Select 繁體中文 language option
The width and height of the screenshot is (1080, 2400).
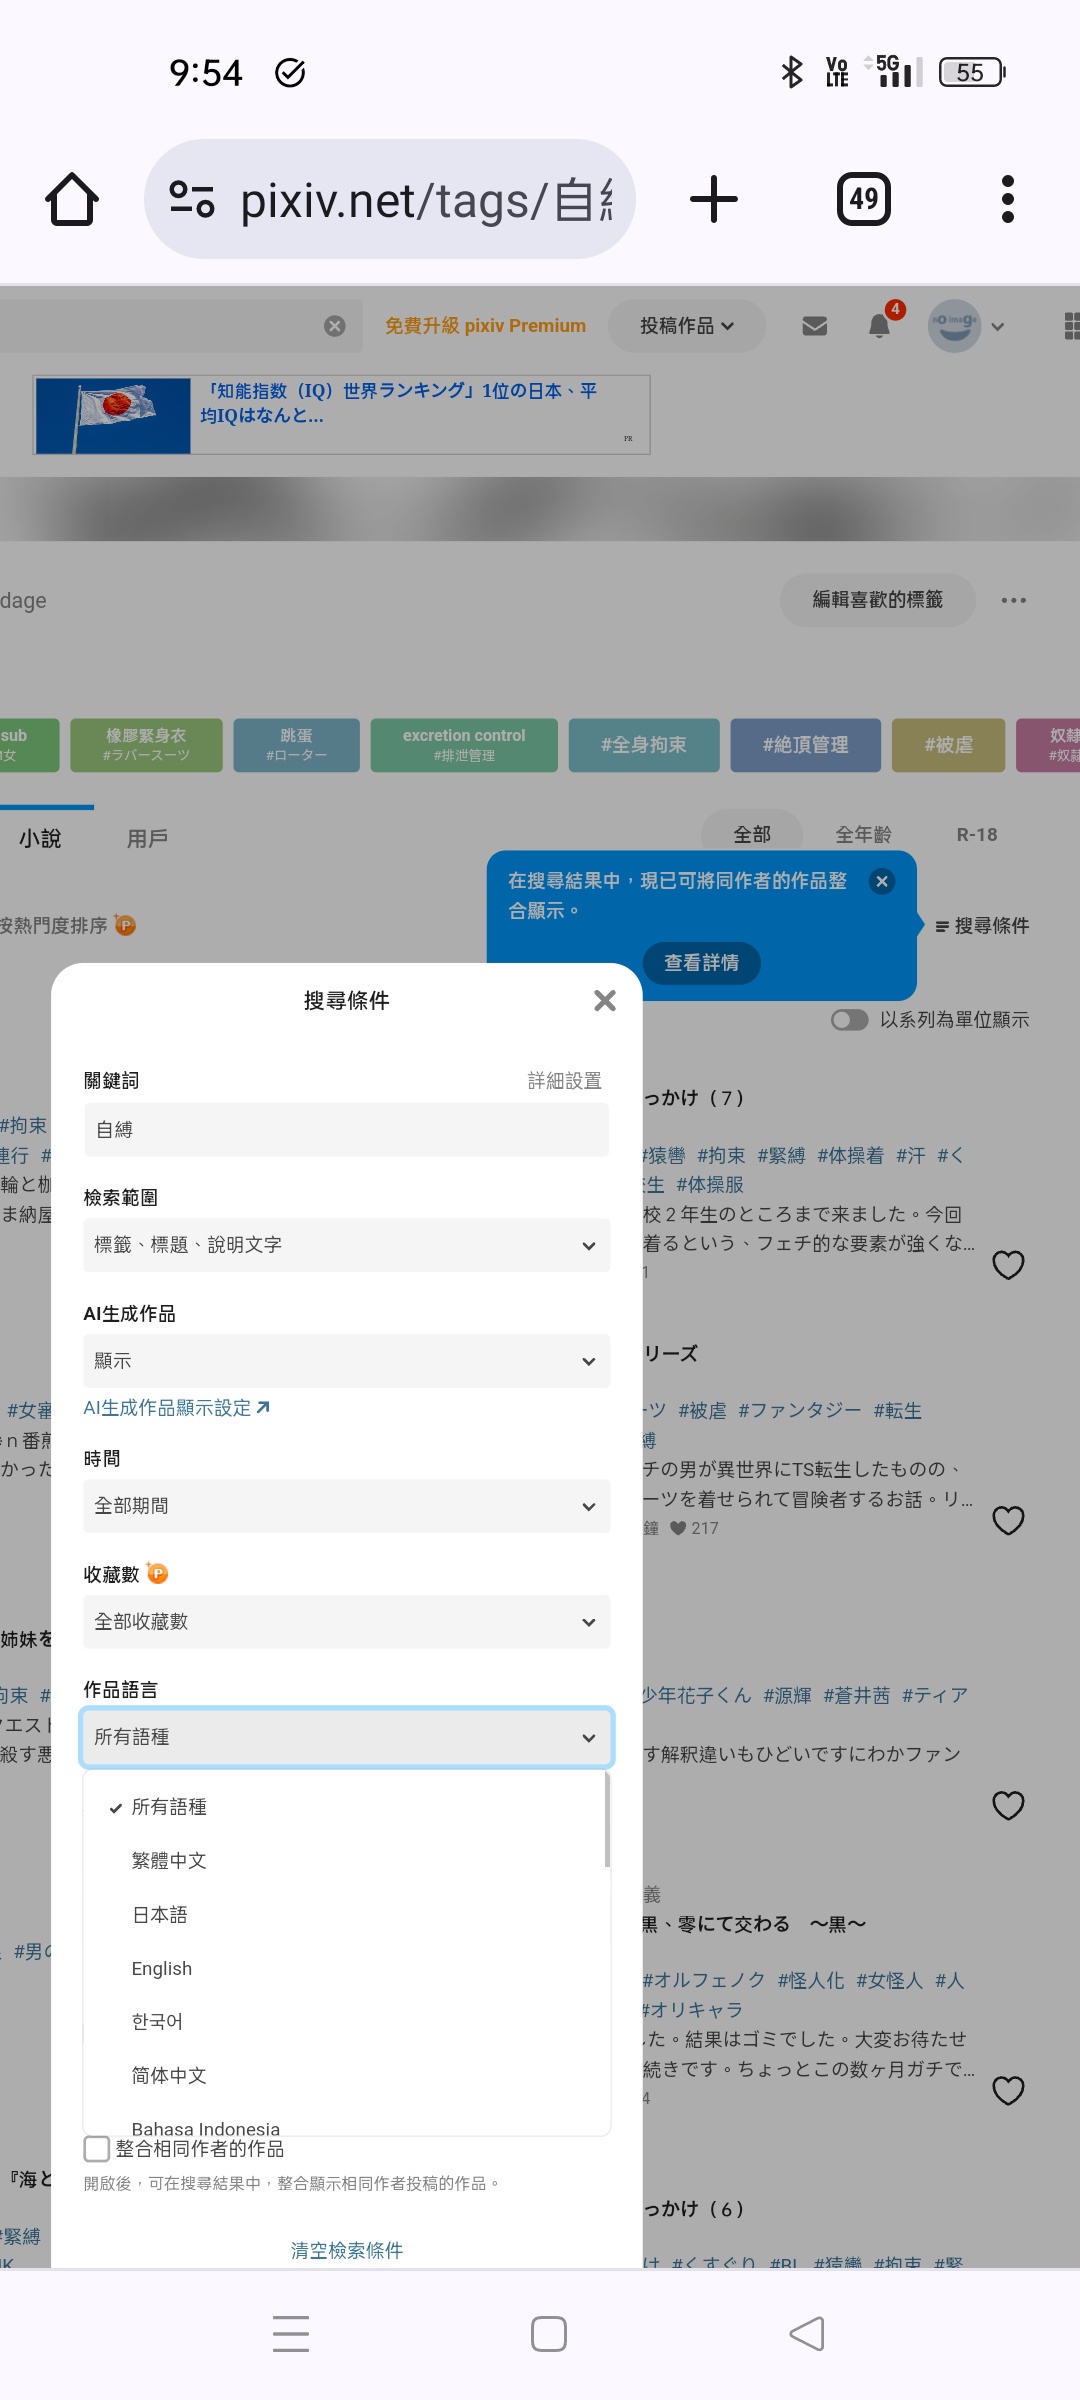(345, 1861)
